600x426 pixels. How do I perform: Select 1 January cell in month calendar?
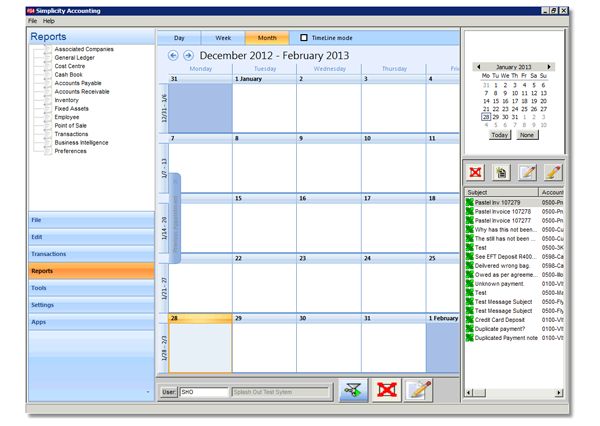coord(264,103)
